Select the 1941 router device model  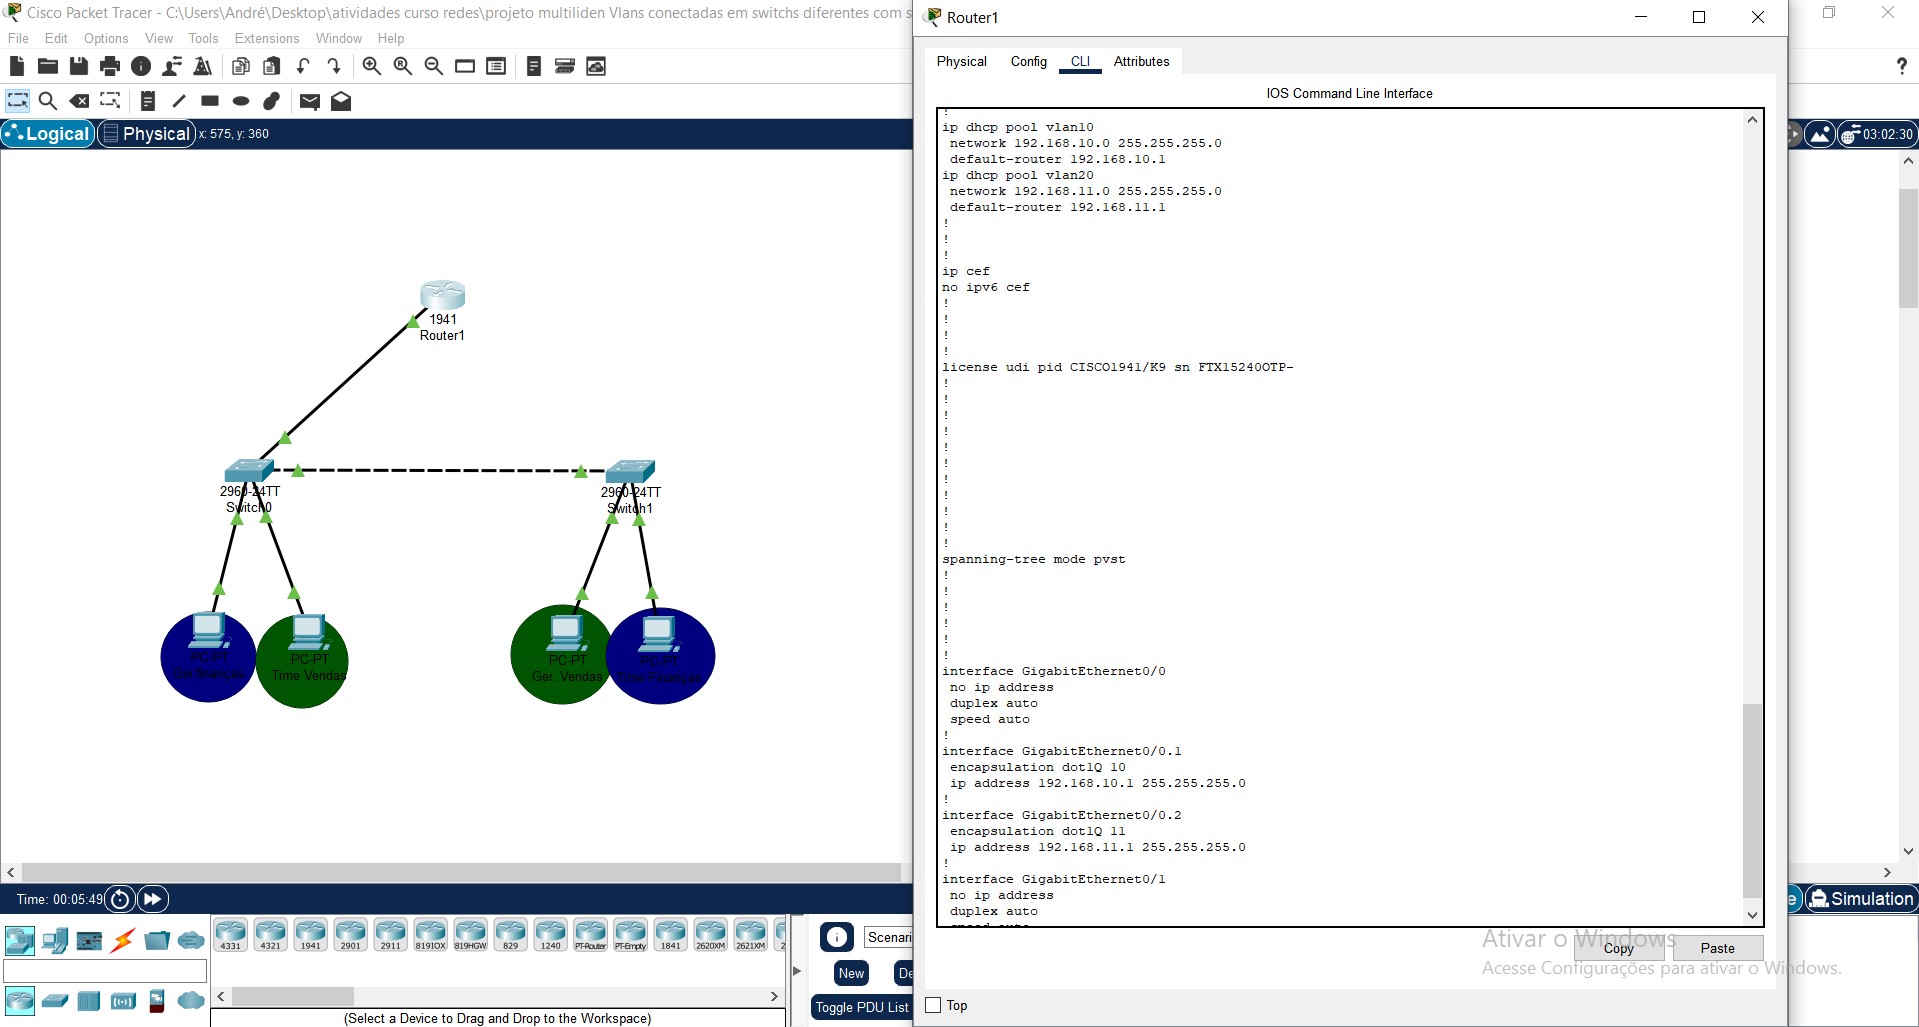[310, 933]
